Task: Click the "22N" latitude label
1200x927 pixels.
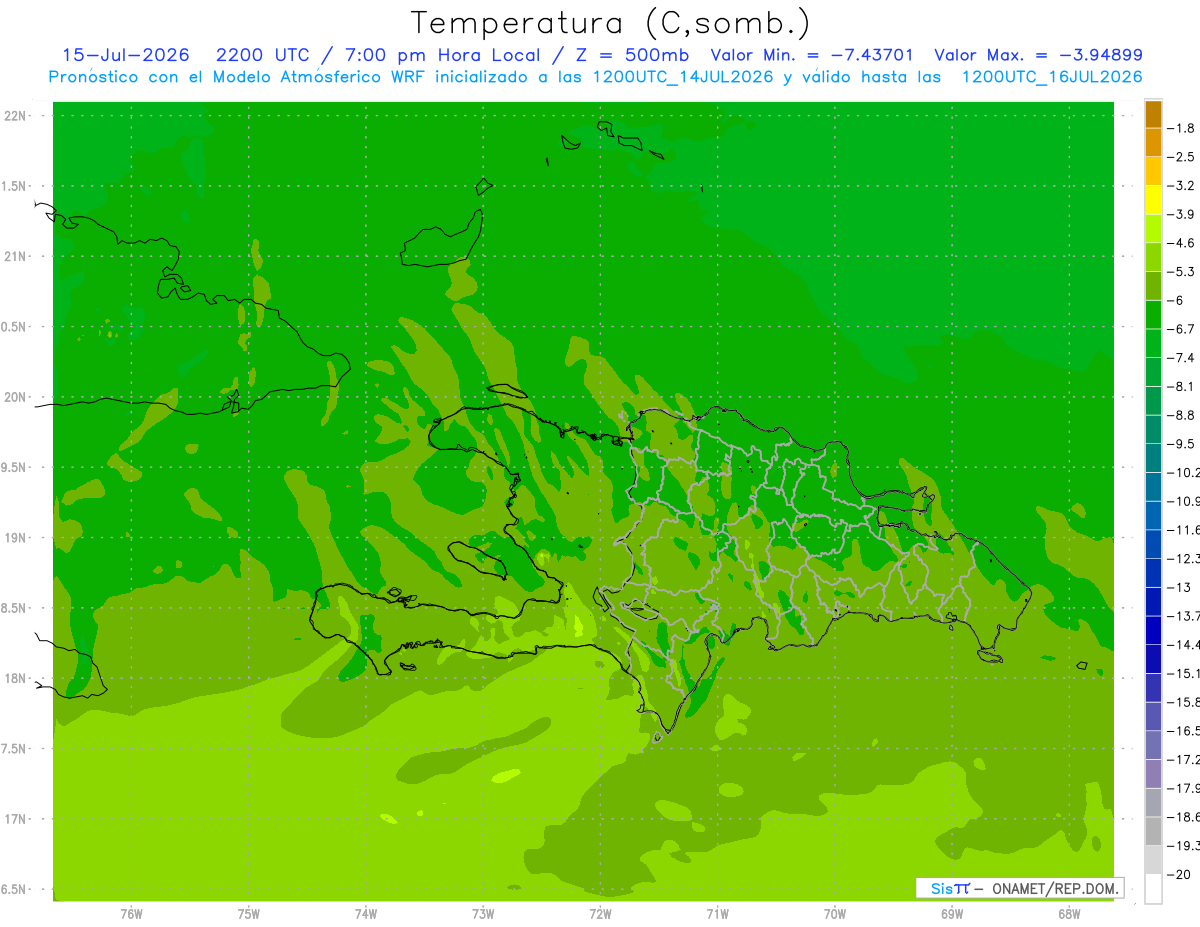Action: (15, 116)
